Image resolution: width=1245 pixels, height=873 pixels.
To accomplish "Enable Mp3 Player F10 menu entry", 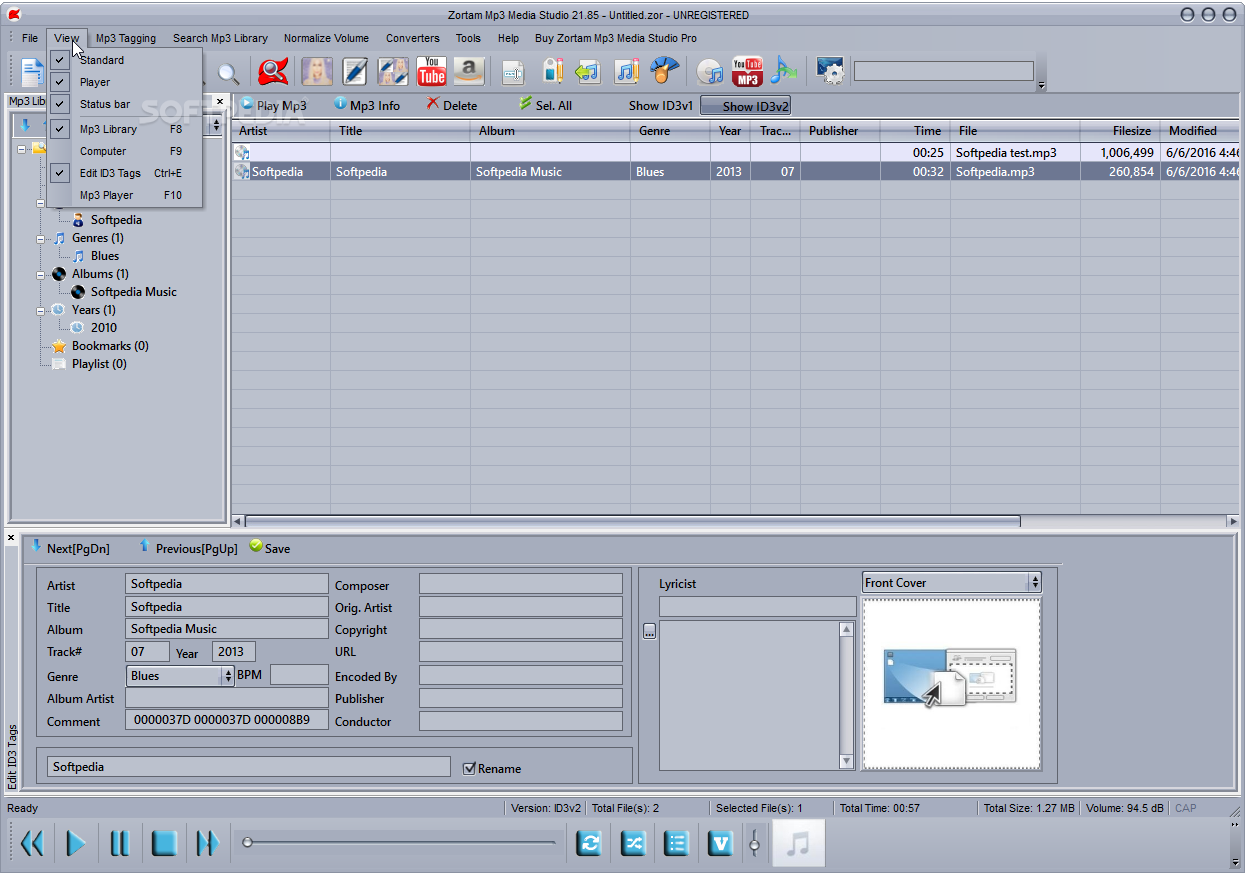I will (x=125, y=195).
